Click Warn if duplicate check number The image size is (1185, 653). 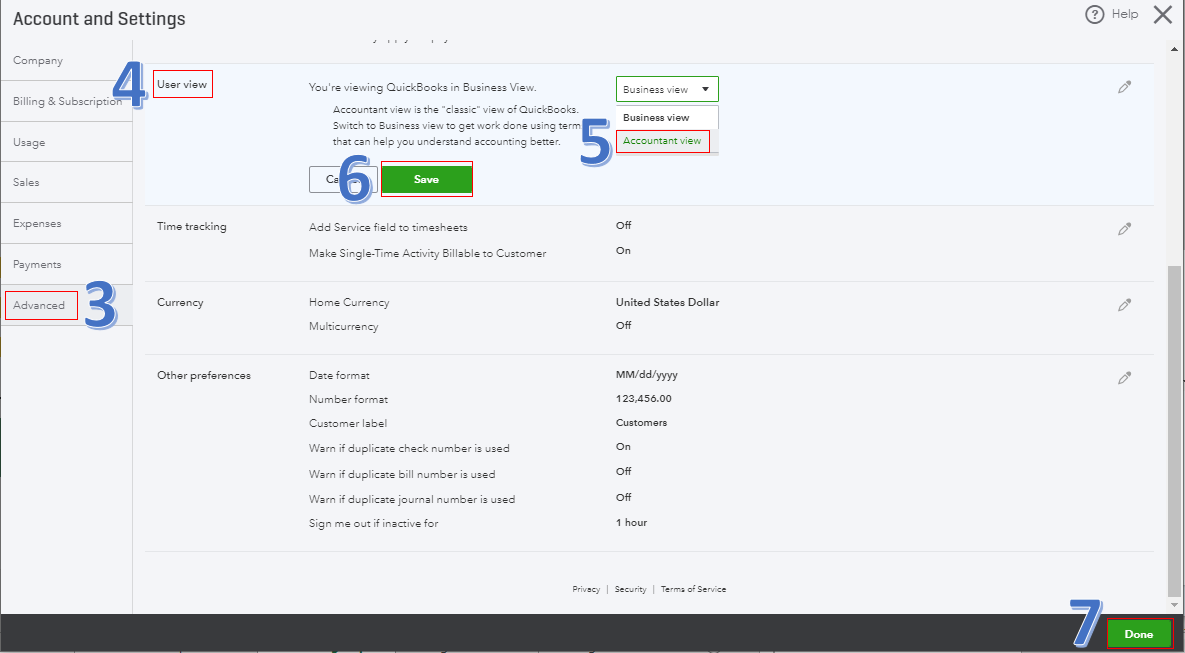coord(409,448)
